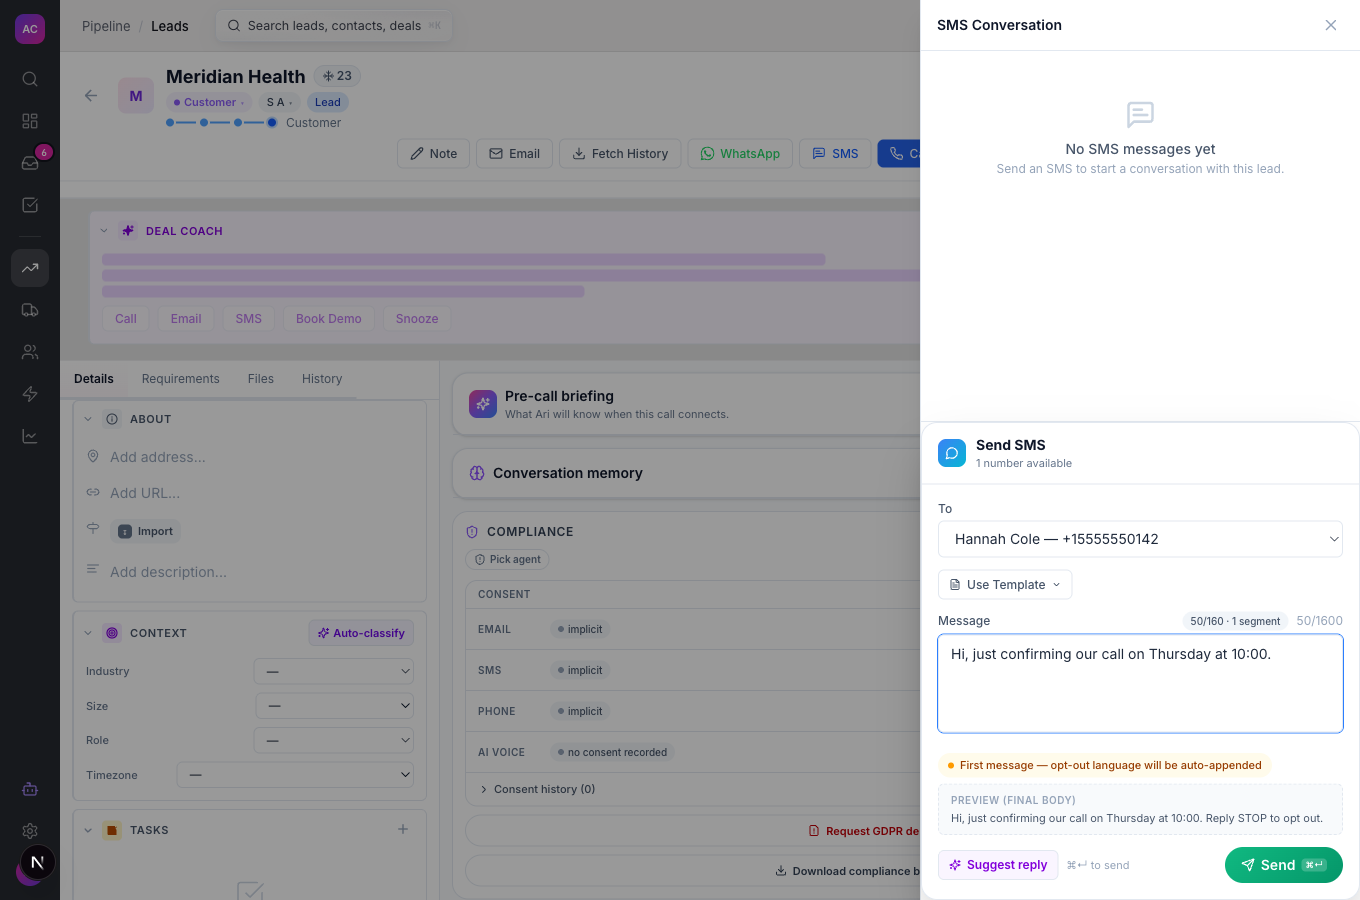Open the tasks checkbox icon in sidebar
The width and height of the screenshot is (1360, 900).
(x=30, y=205)
